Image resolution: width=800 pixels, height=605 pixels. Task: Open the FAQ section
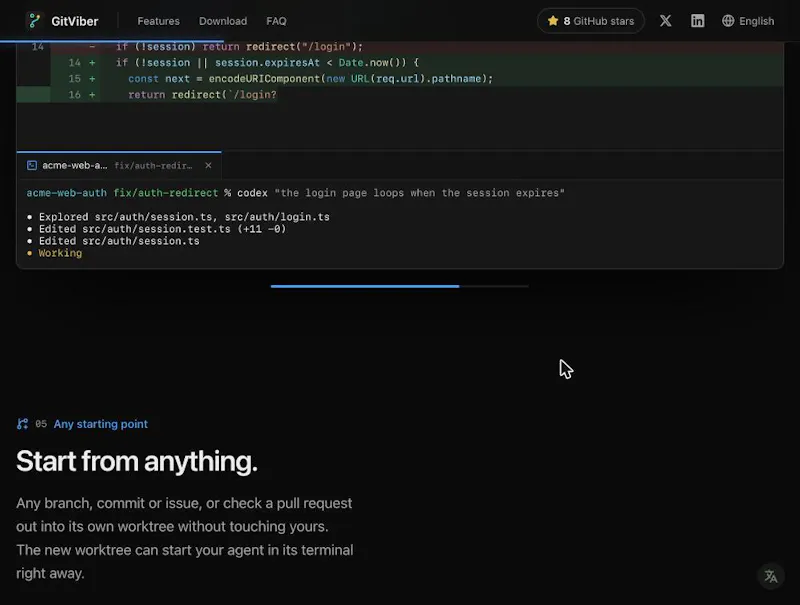click(x=276, y=21)
